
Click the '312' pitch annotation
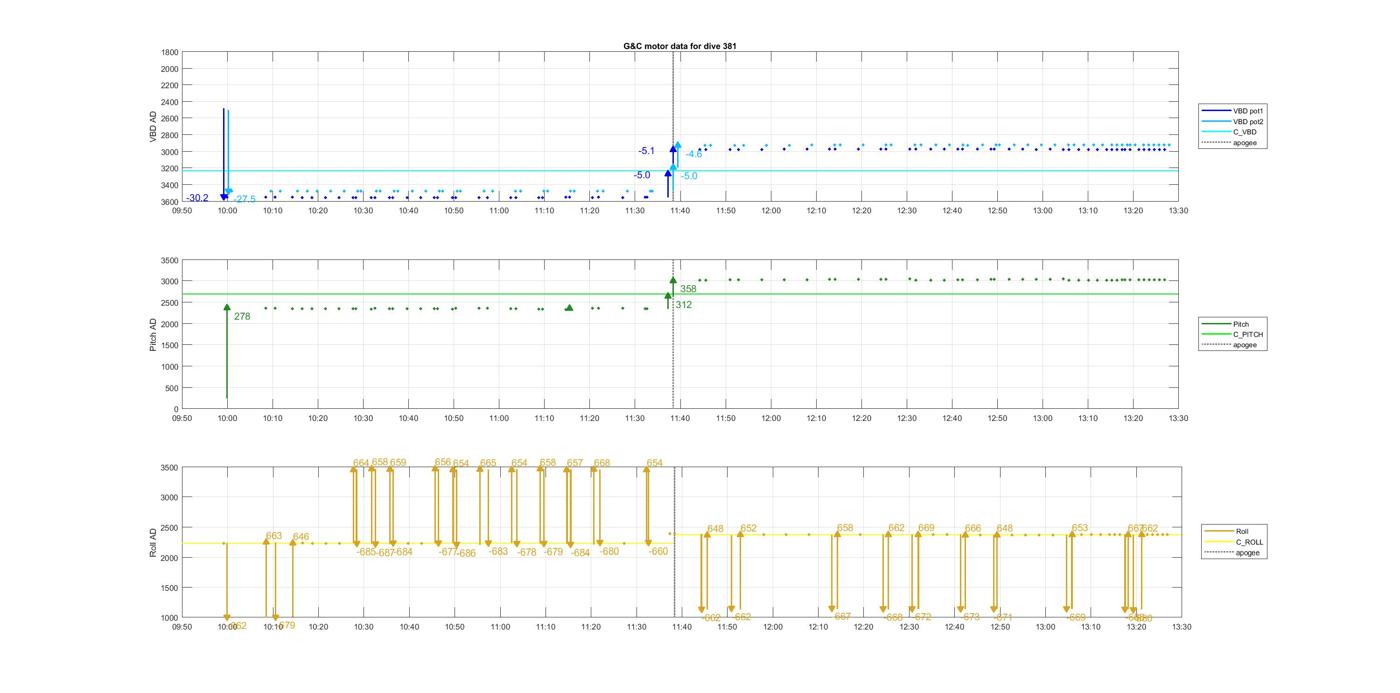pyautogui.click(x=684, y=305)
